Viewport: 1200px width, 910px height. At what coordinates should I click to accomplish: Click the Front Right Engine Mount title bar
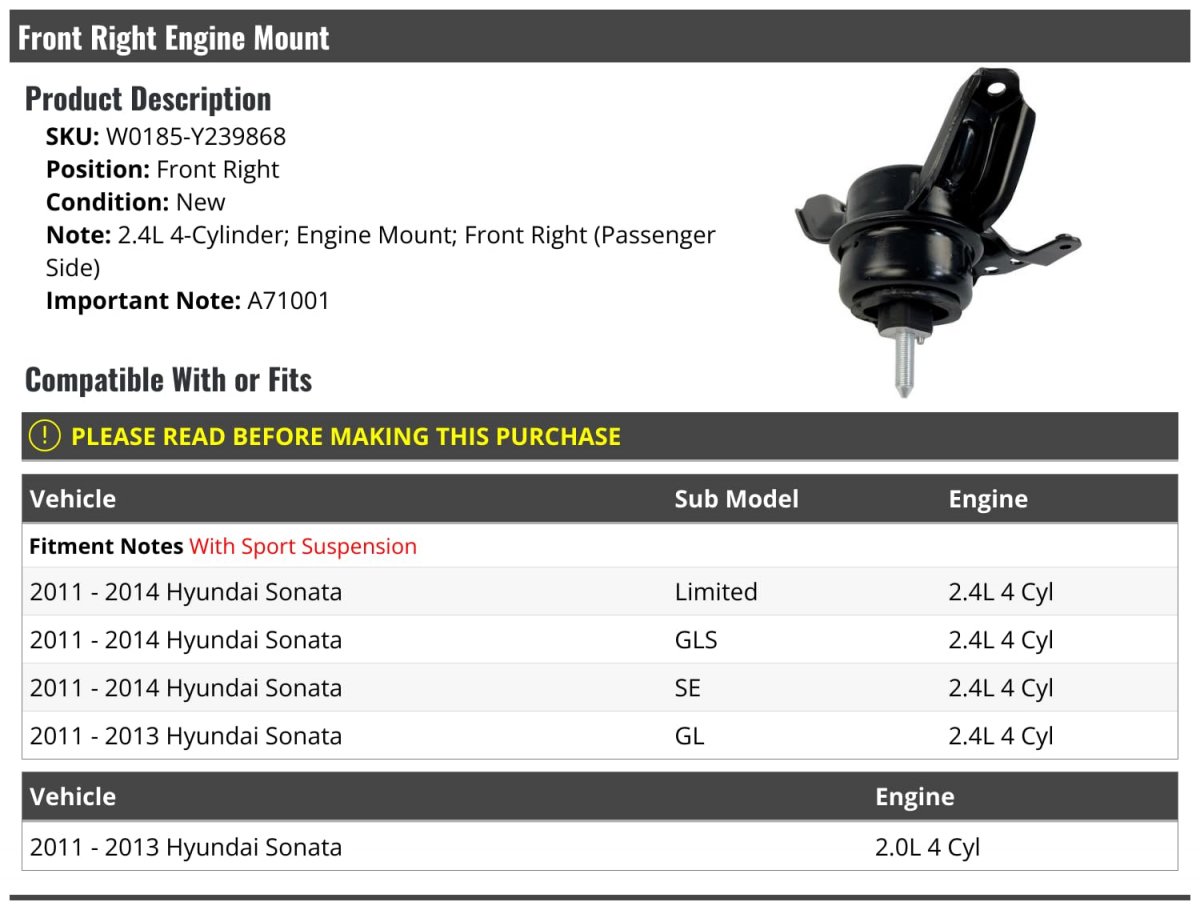tap(600, 38)
